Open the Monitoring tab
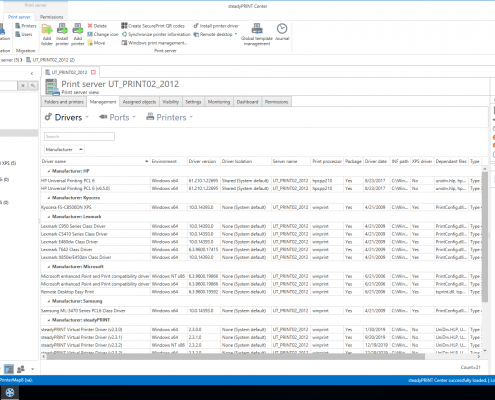 tap(219, 102)
